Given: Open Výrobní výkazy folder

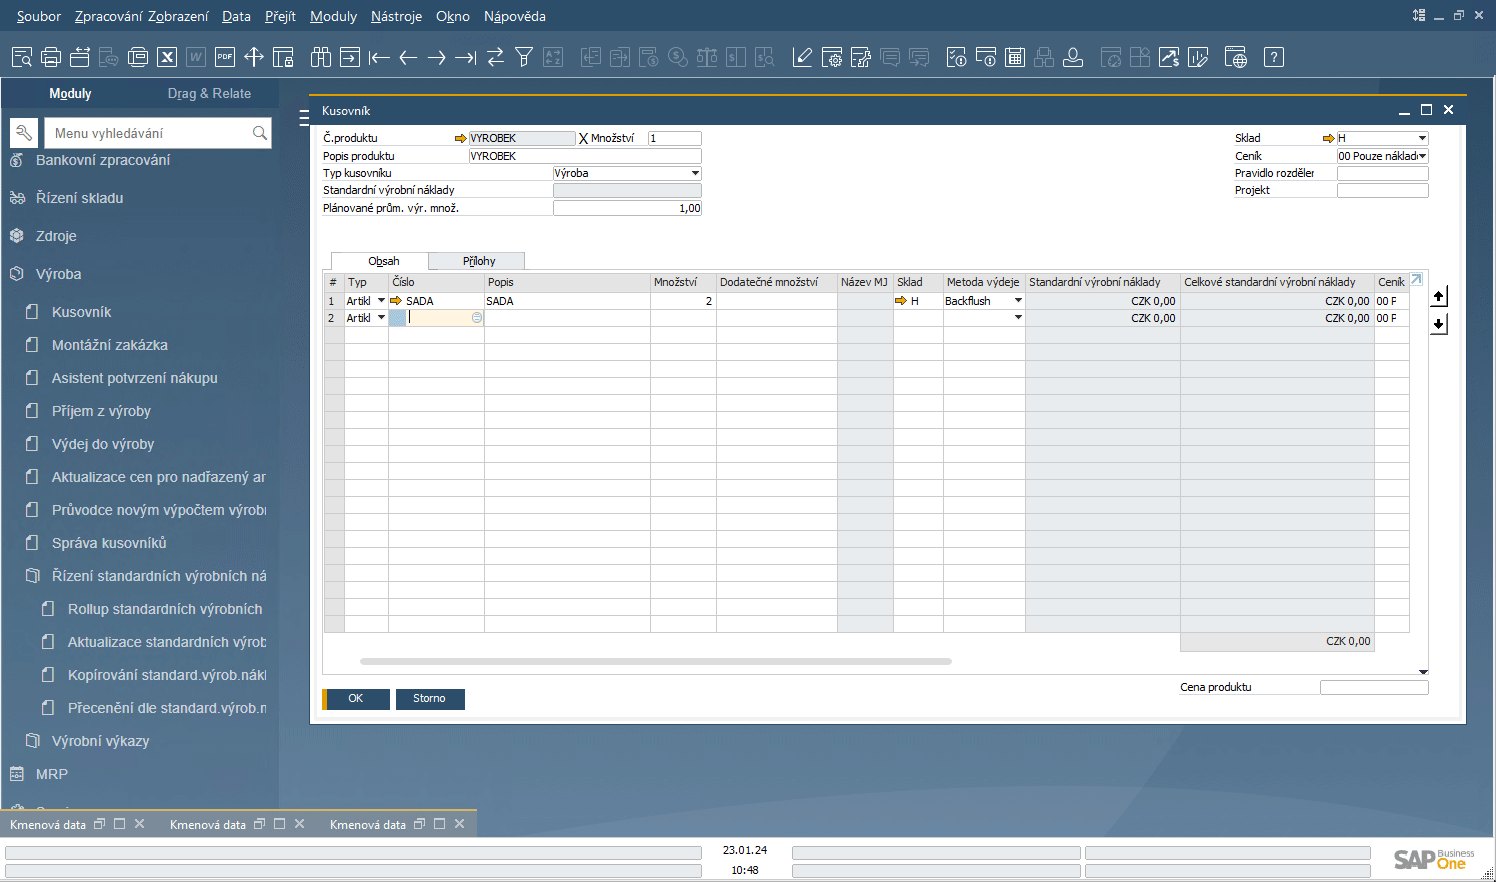Looking at the screenshot, I should pos(100,741).
